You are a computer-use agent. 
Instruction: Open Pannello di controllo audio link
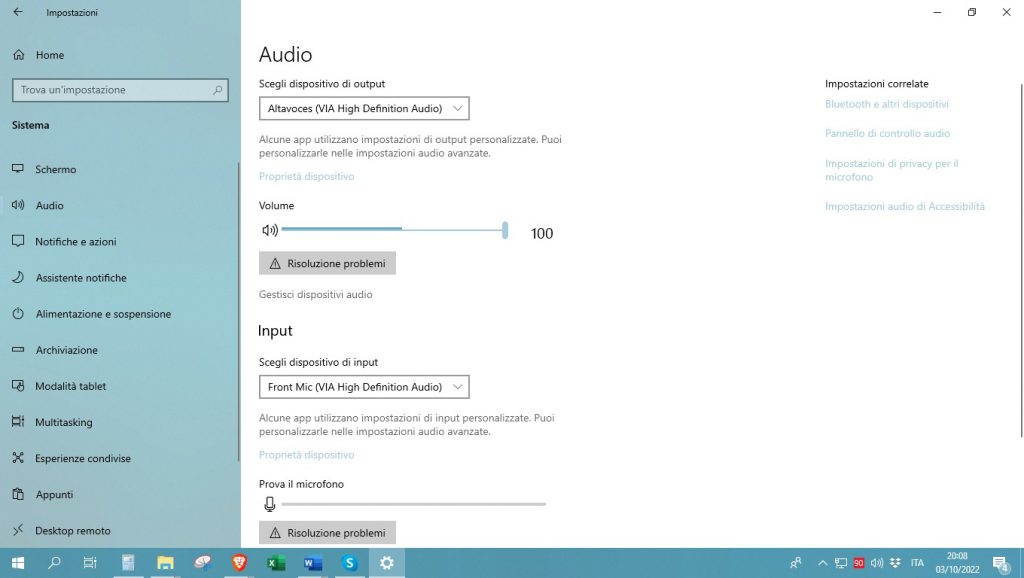pyautogui.click(x=887, y=133)
